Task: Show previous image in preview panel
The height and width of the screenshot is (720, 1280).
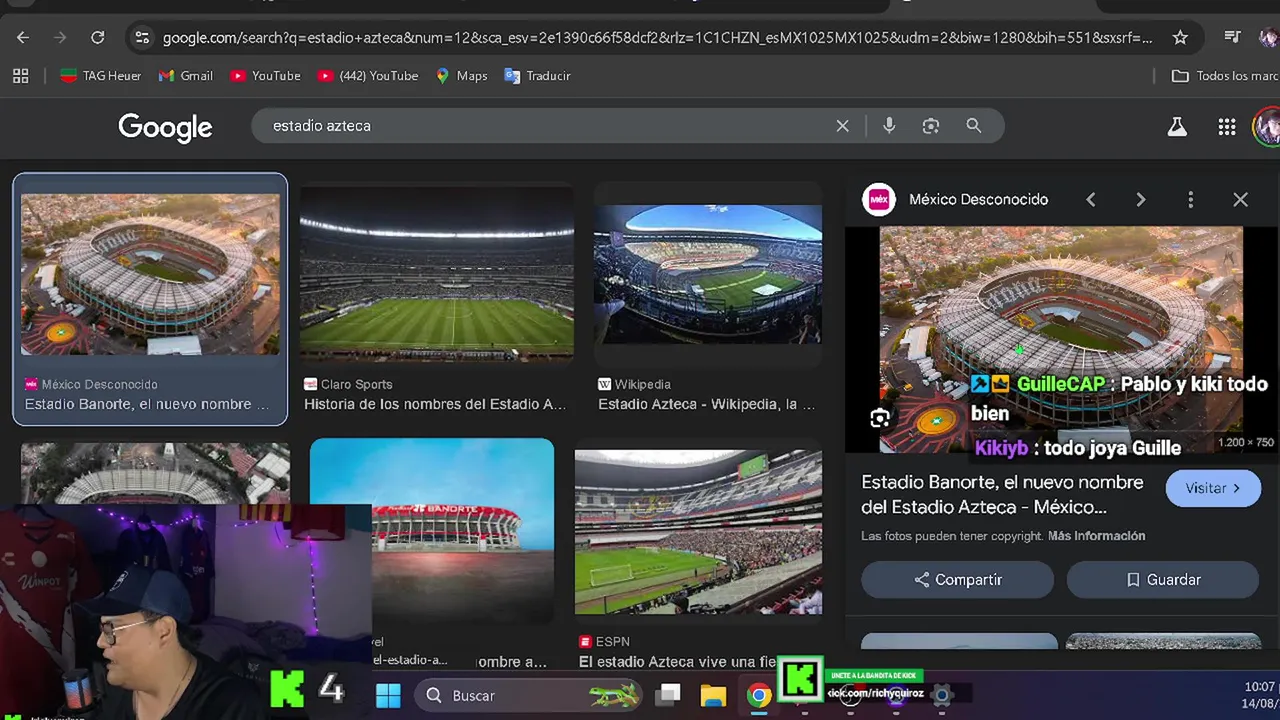Action: [x=1091, y=200]
